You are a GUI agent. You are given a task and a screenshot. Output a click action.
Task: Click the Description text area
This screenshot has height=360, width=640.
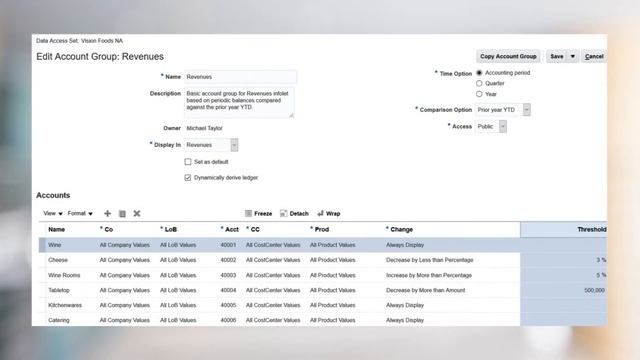pyautogui.click(x=239, y=102)
